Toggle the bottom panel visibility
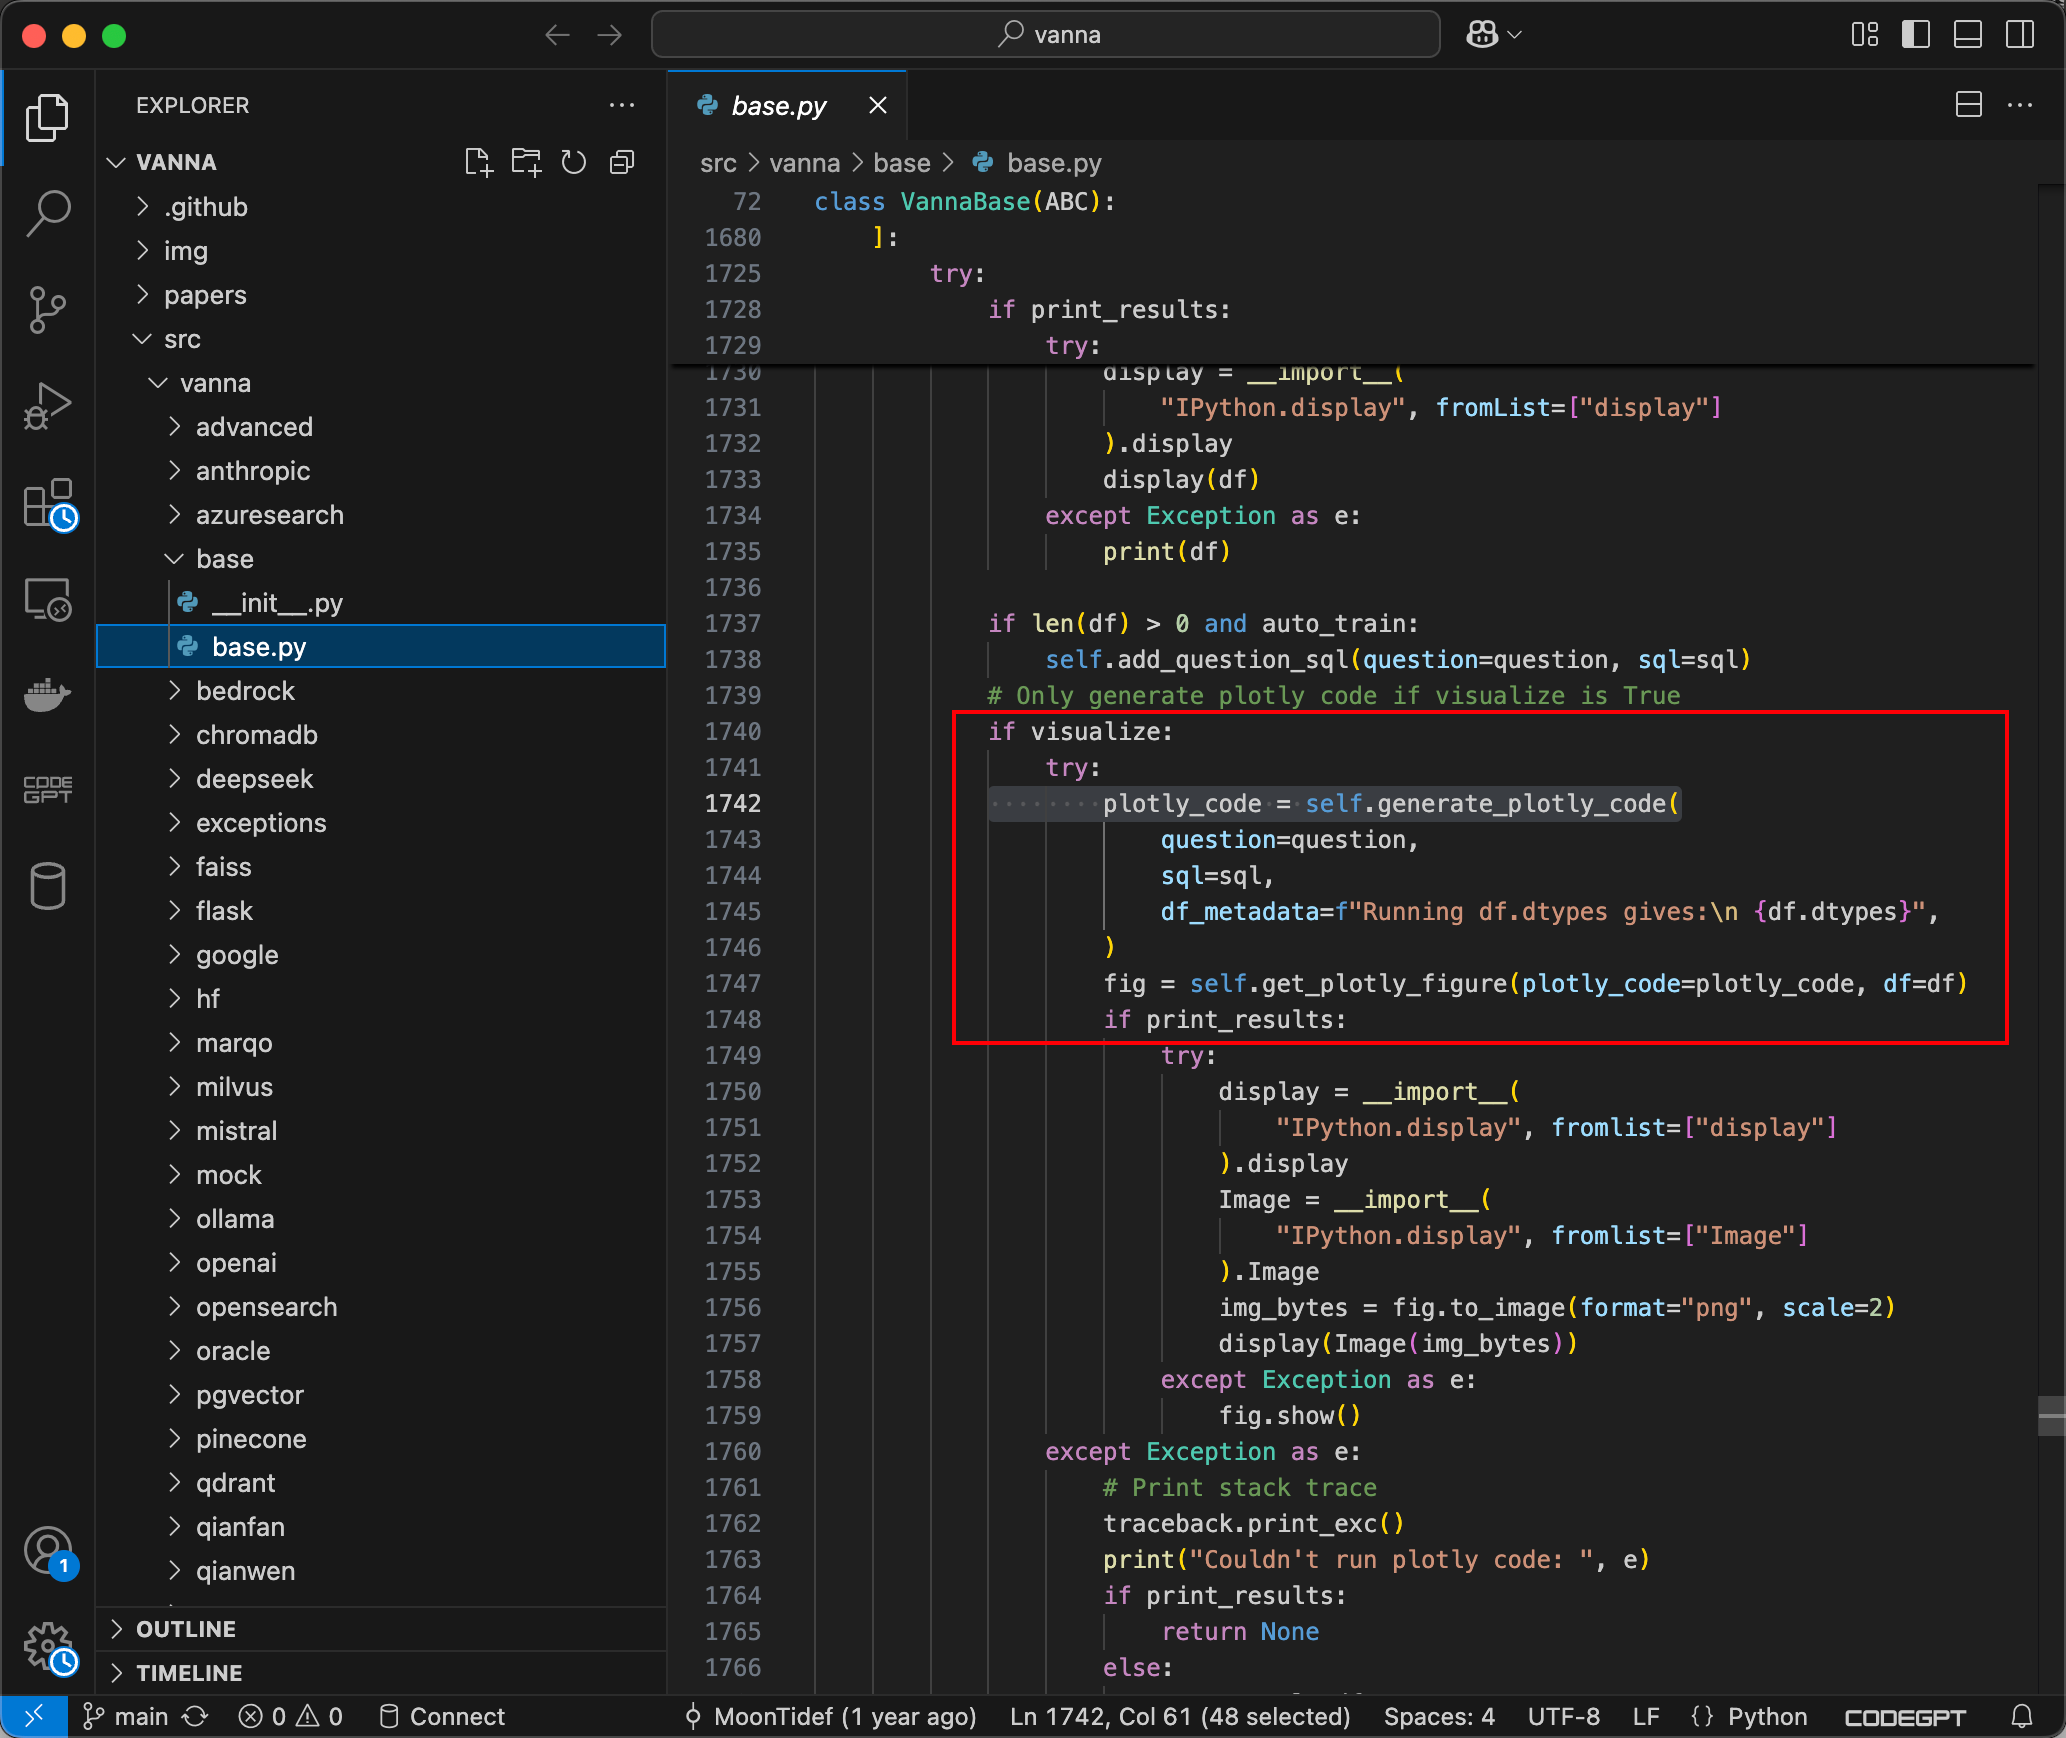 (x=1967, y=35)
